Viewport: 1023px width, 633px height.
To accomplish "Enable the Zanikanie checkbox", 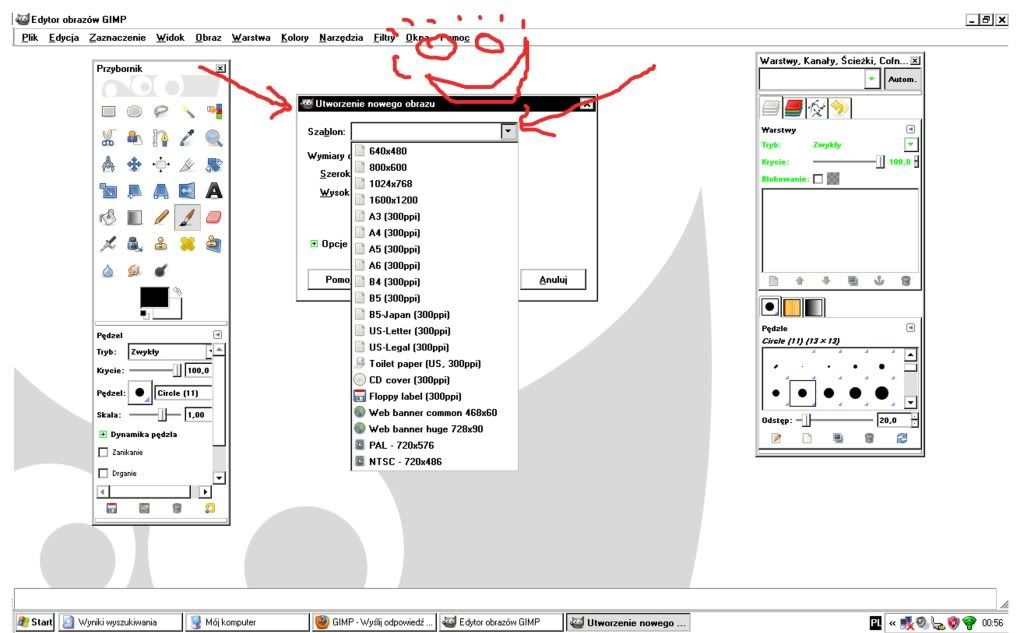I will (104, 453).
